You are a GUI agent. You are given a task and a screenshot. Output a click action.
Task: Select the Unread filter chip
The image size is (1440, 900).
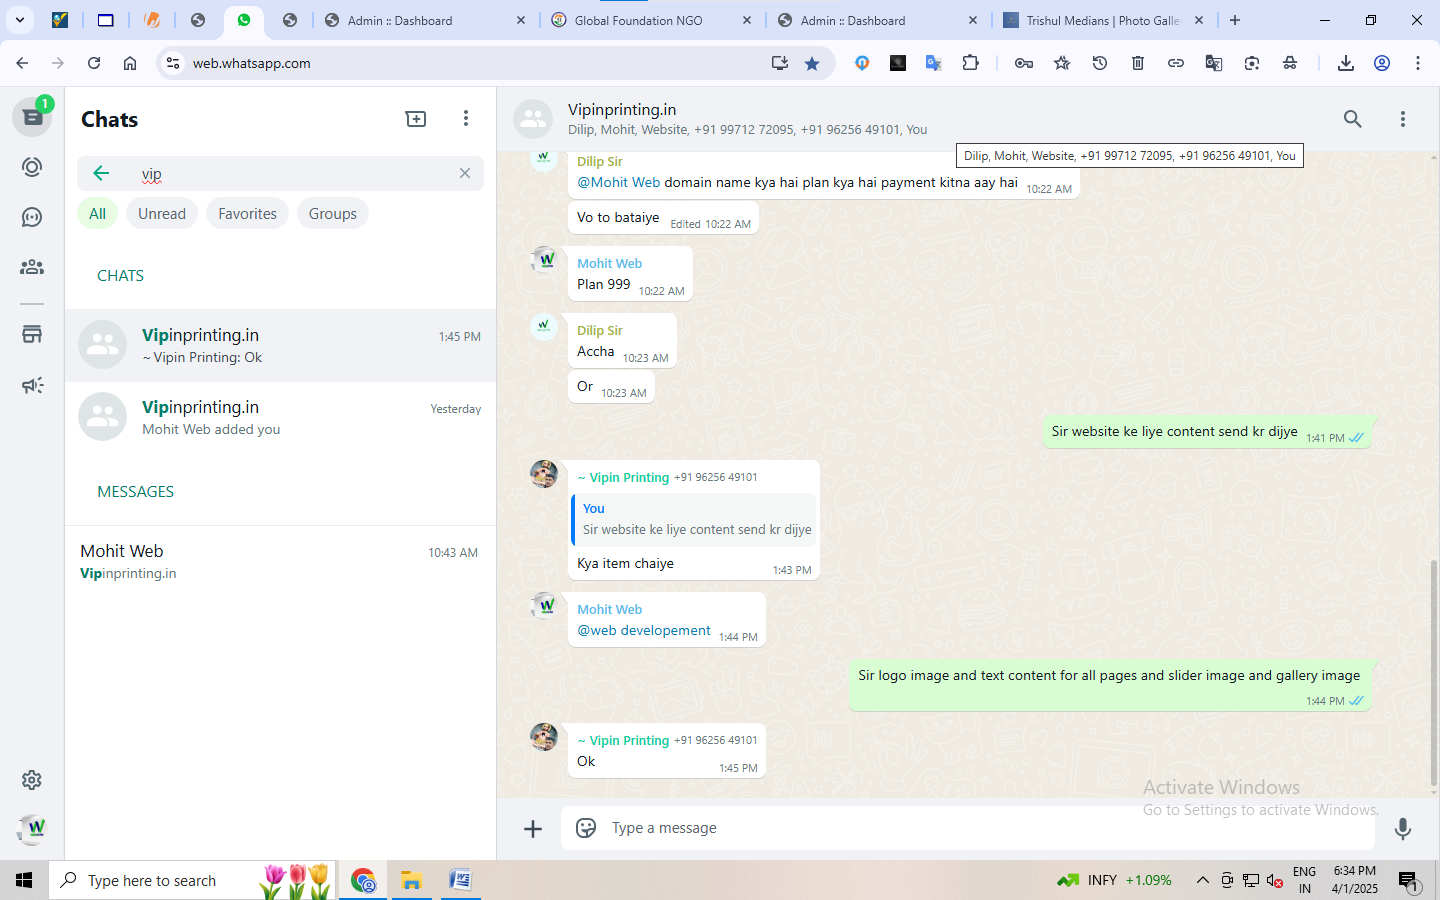pyautogui.click(x=162, y=213)
